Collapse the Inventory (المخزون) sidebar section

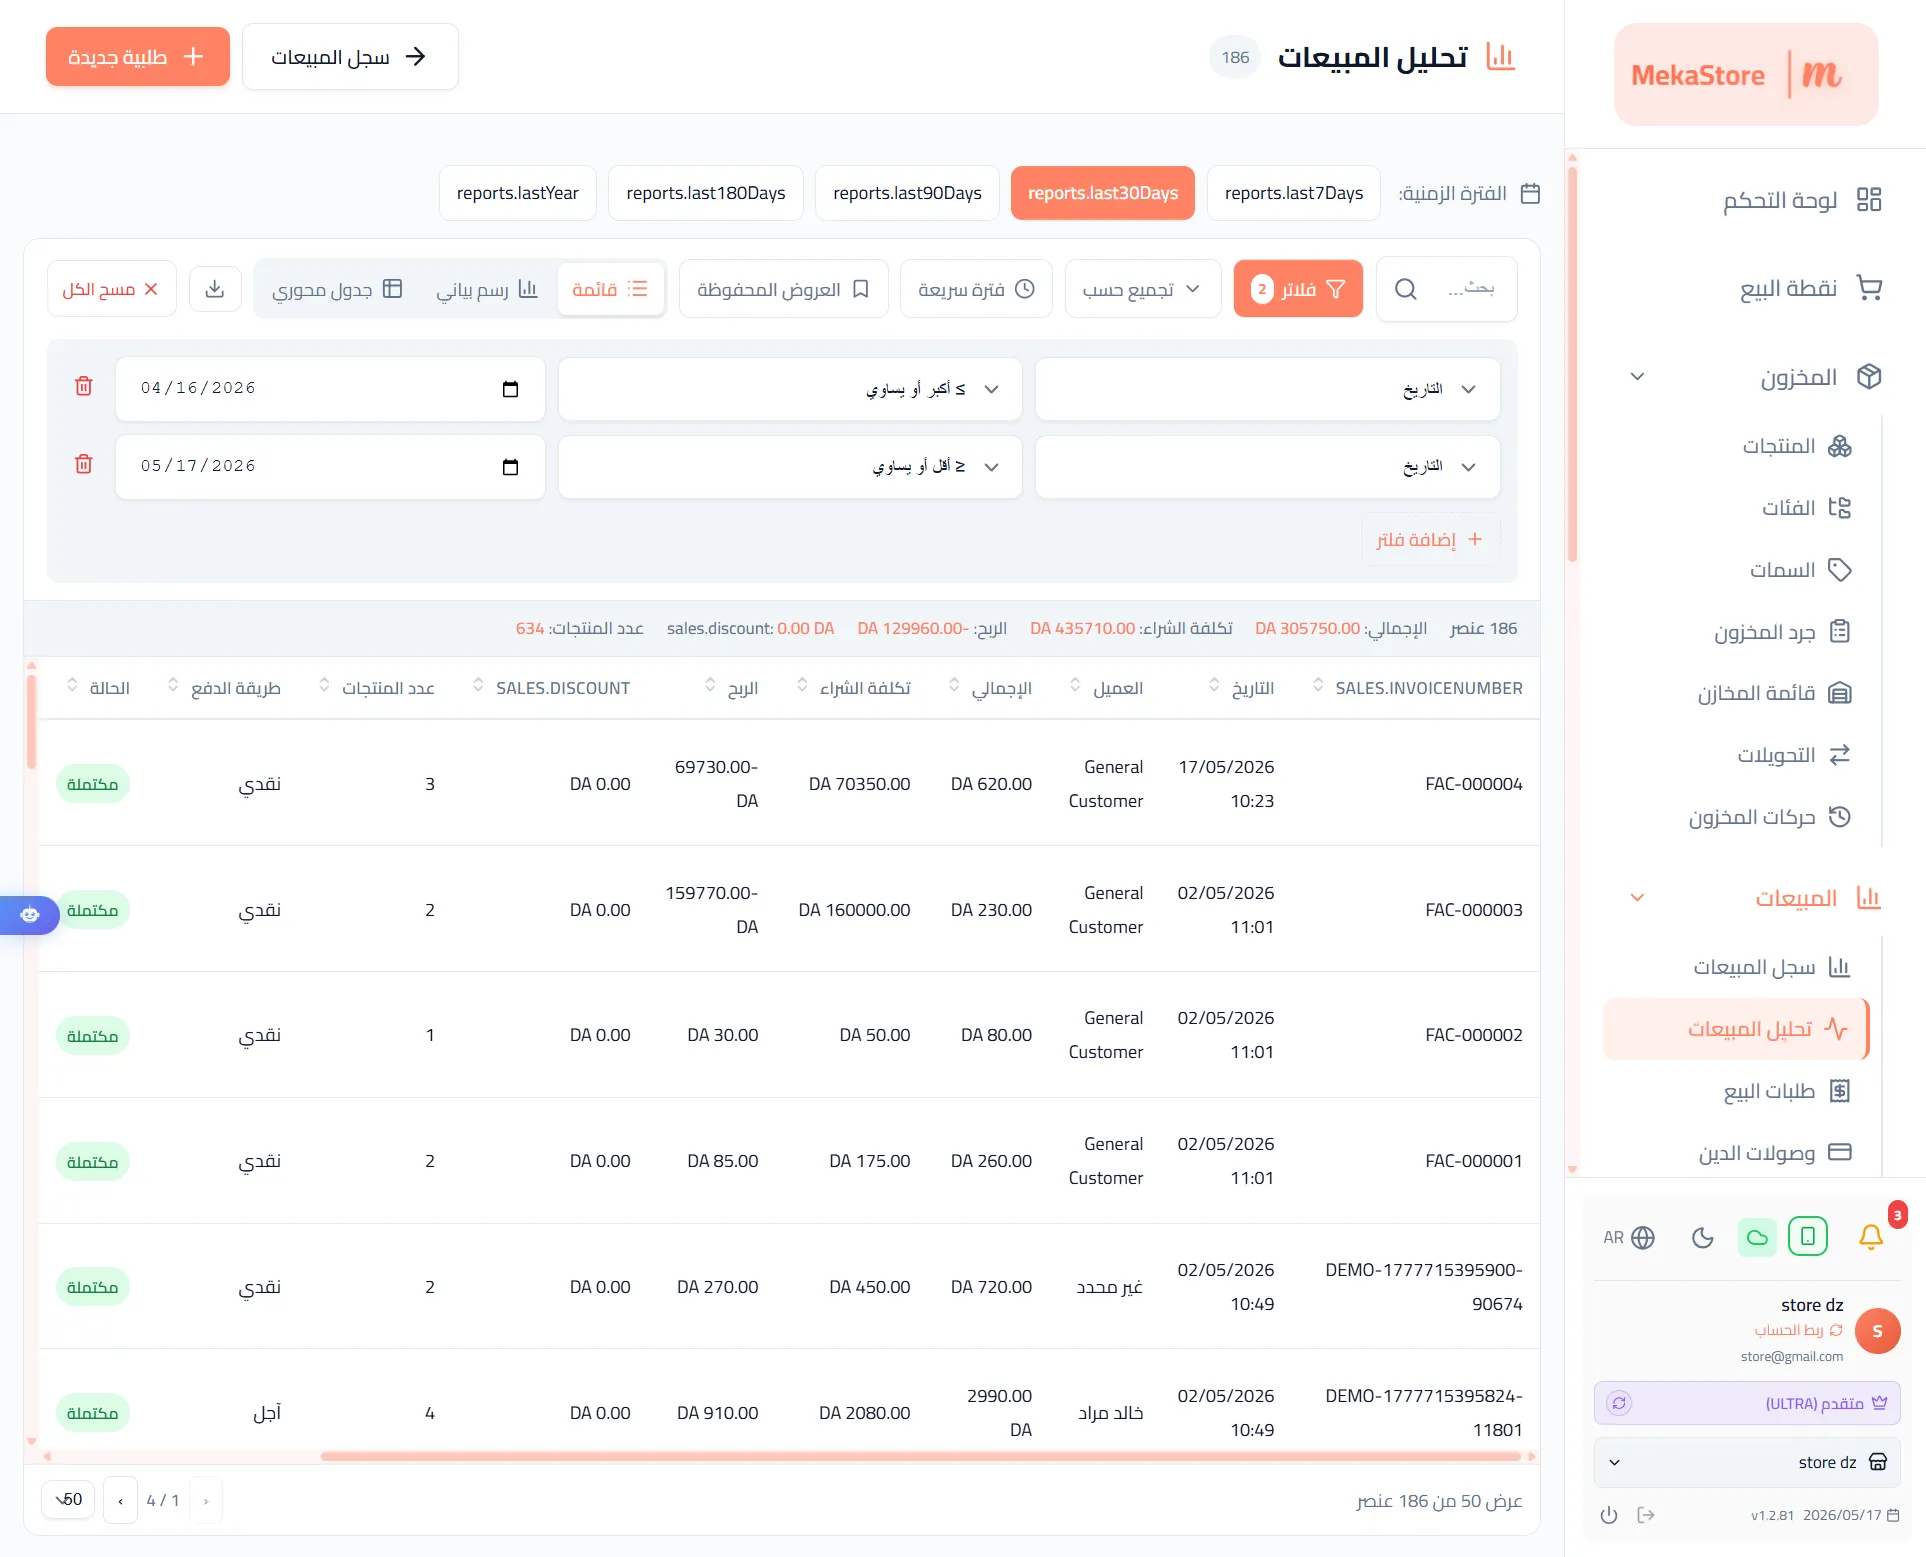pos(1637,377)
